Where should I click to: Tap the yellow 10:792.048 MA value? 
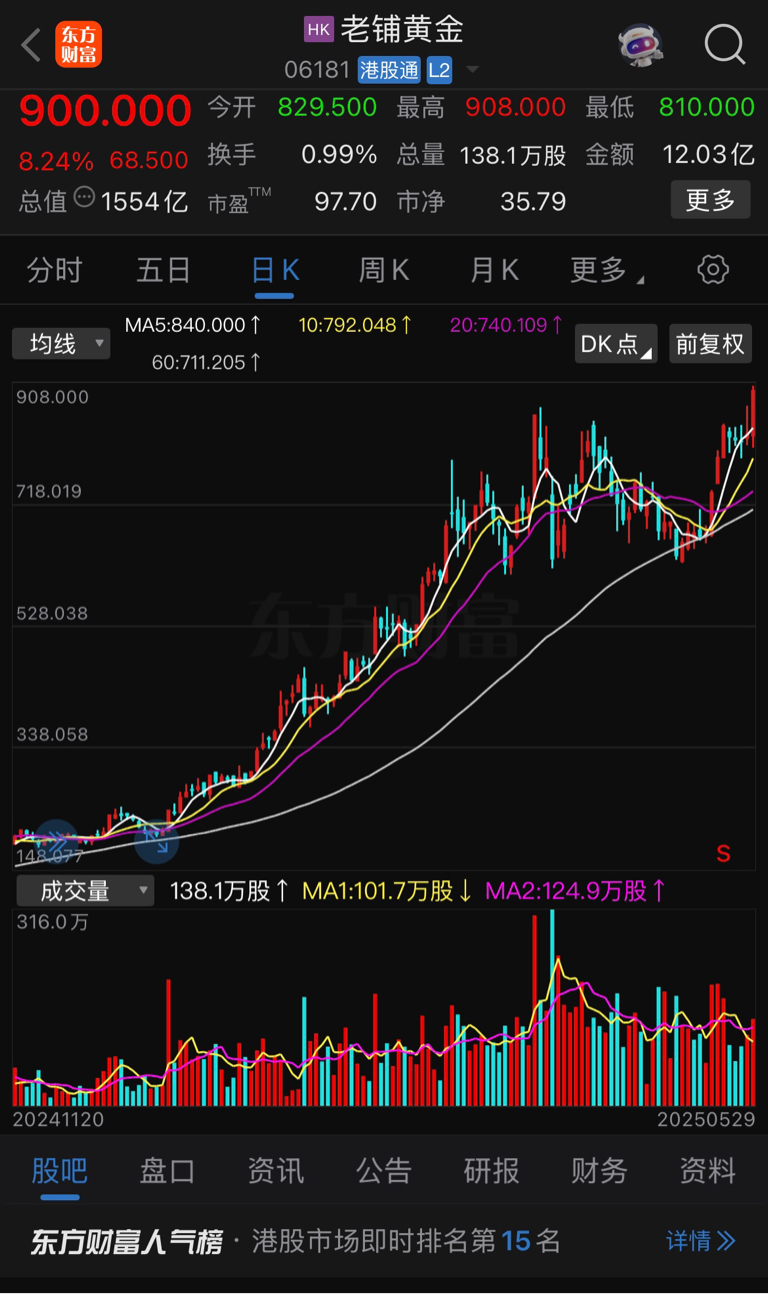pyautogui.click(x=356, y=325)
